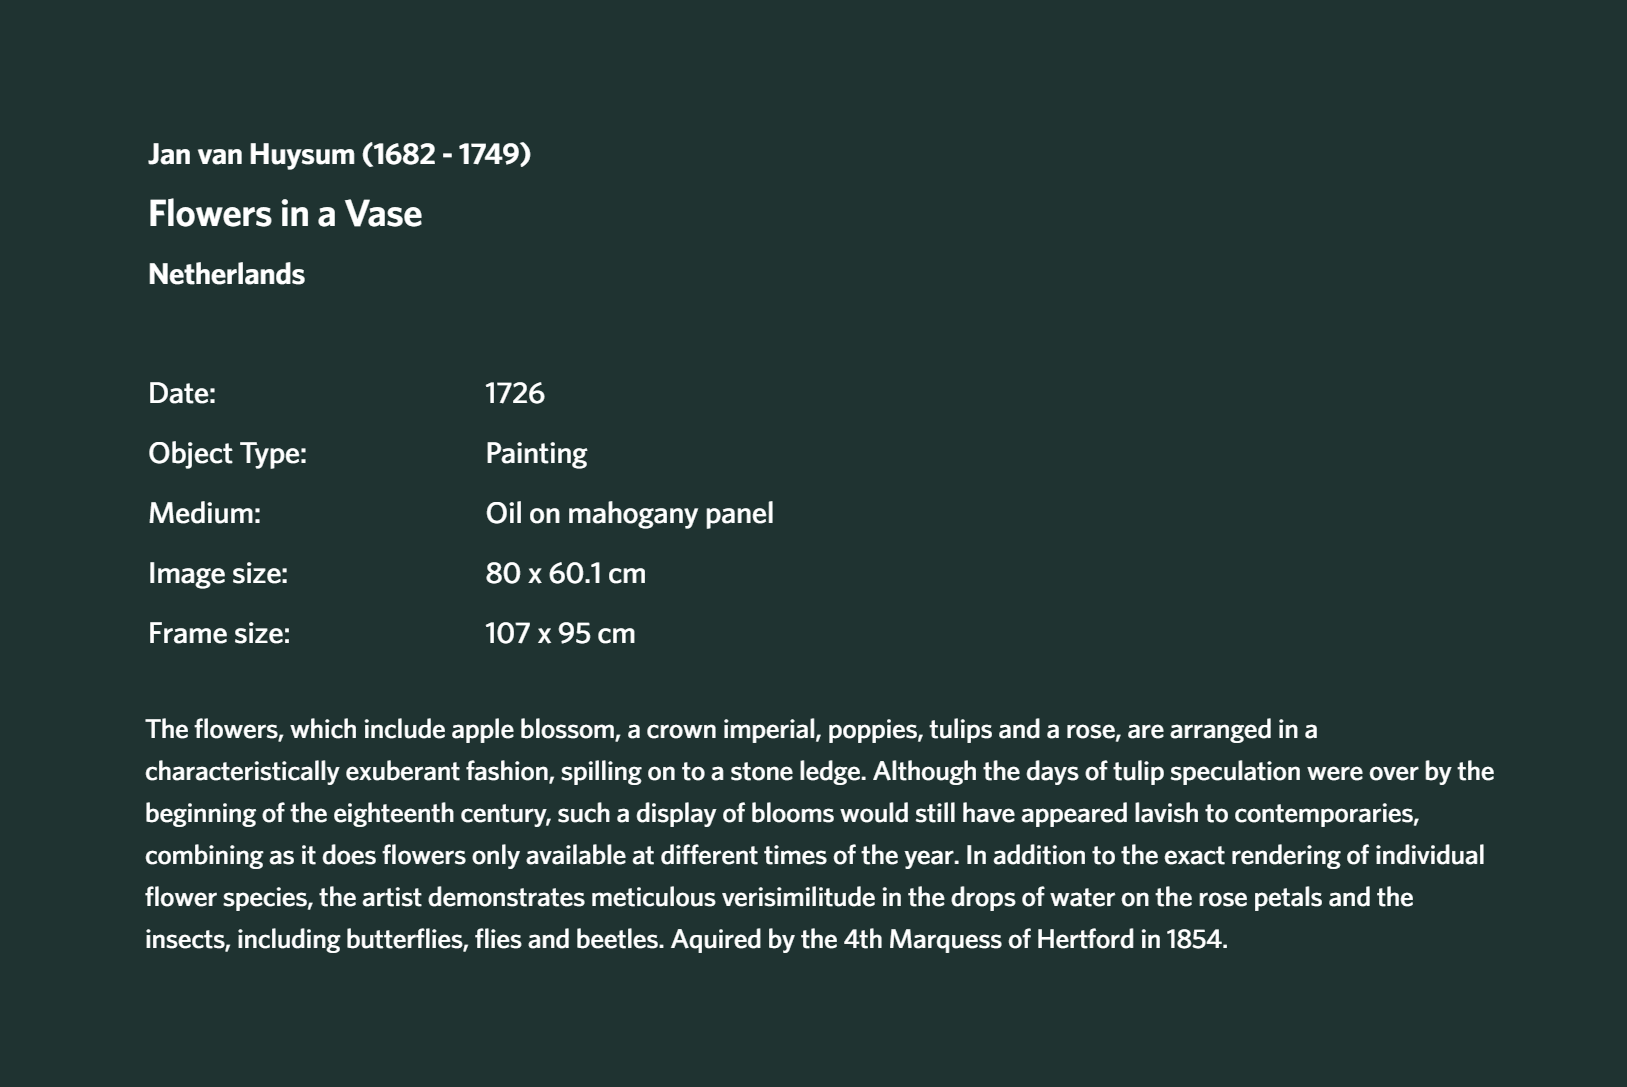1627x1087 pixels.
Task: Click the Date label
Action: pos(182,393)
